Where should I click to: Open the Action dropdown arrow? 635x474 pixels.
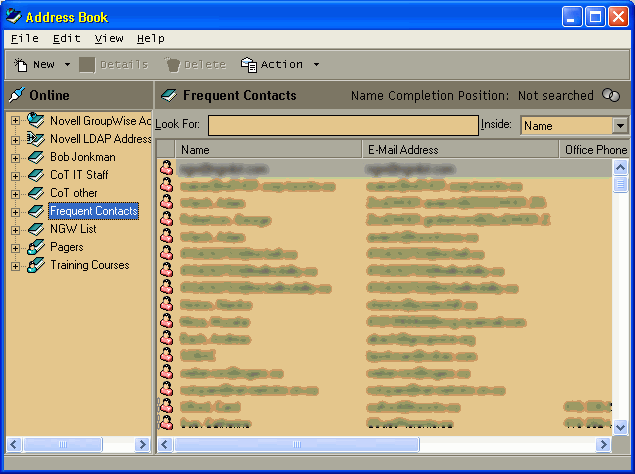pyautogui.click(x=316, y=64)
